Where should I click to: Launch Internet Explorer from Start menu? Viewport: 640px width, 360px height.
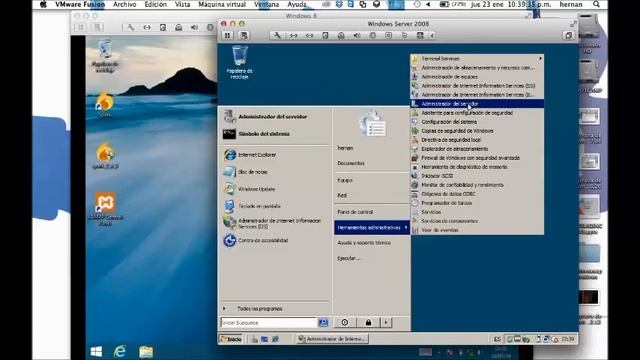[276, 155]
